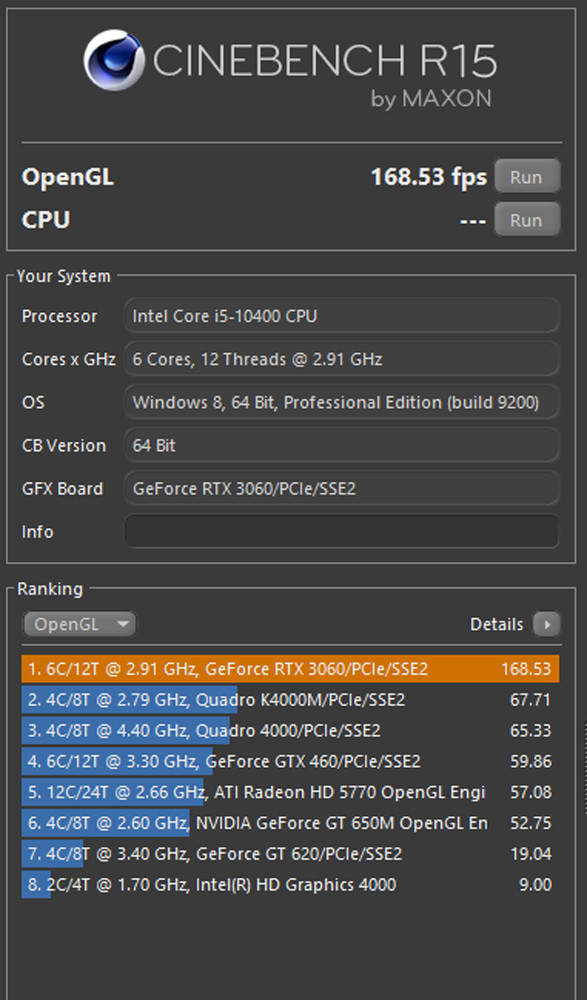Click the CB Version 64 Bit field
The image size is (587, 1000).
[x=341, y=445]
